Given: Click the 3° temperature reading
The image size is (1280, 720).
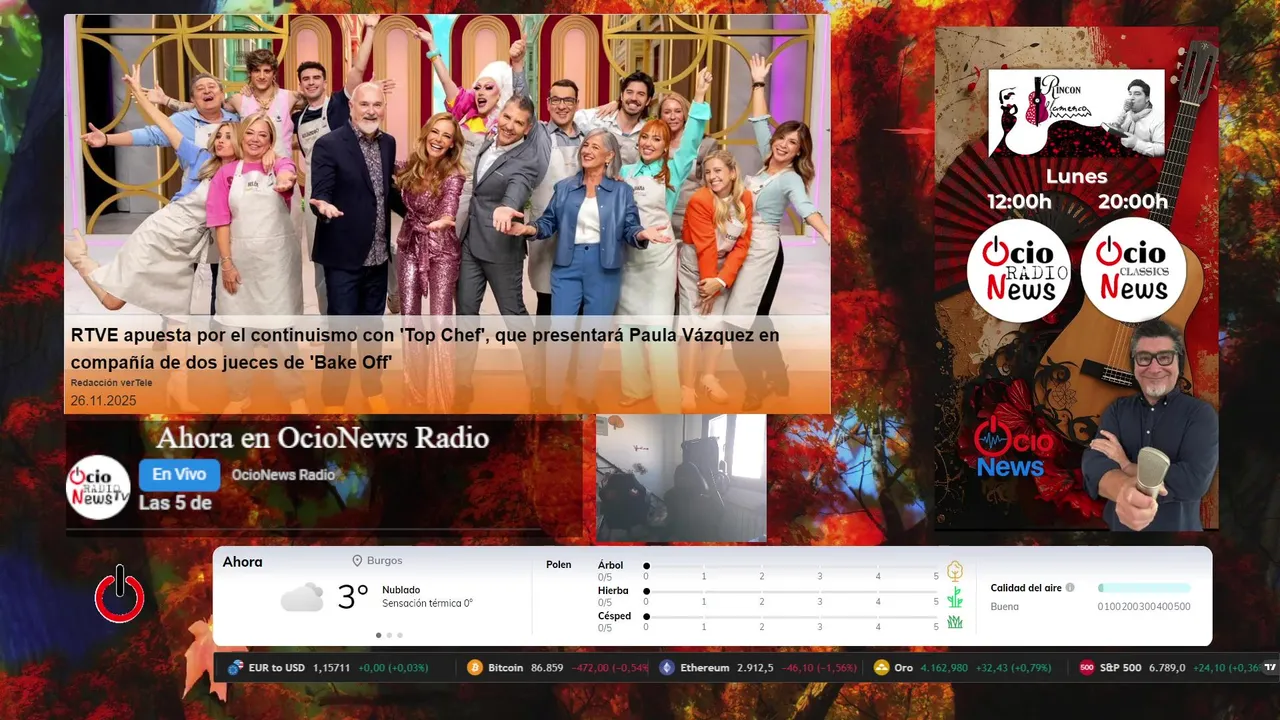Looking at the screenshot, I should (x=353, y=597).
